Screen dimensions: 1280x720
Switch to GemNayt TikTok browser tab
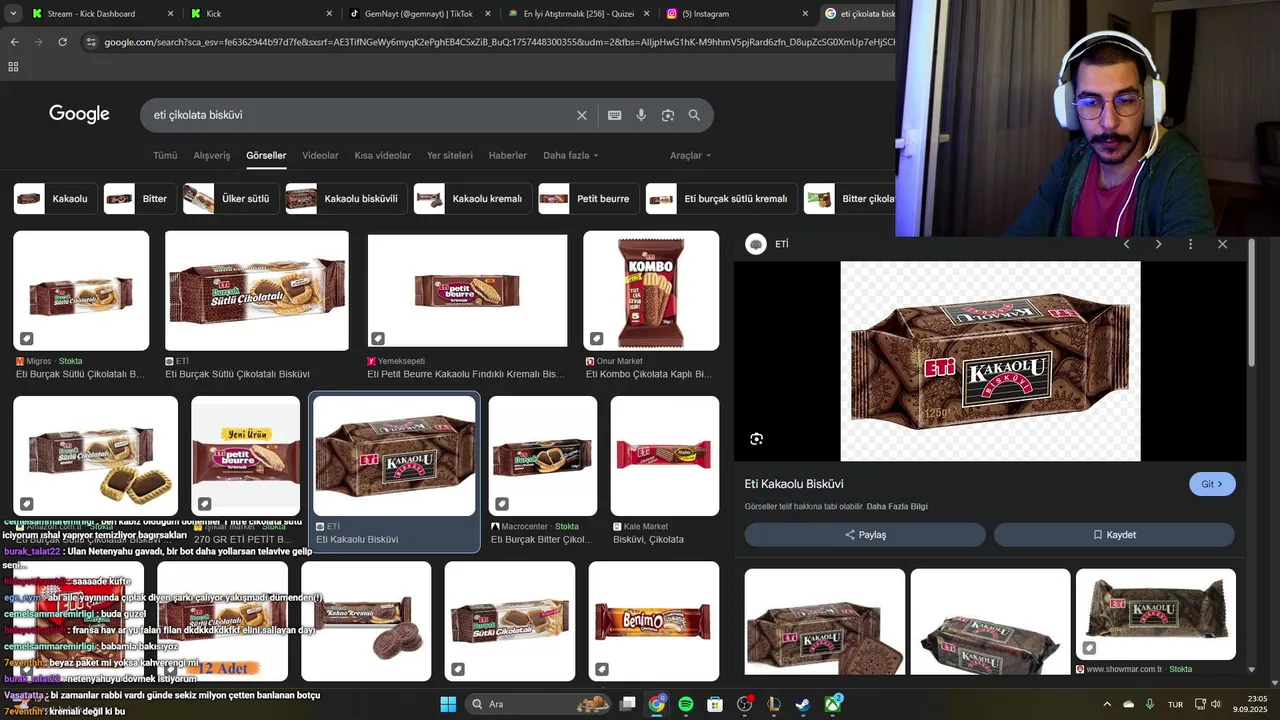point(418,14)
